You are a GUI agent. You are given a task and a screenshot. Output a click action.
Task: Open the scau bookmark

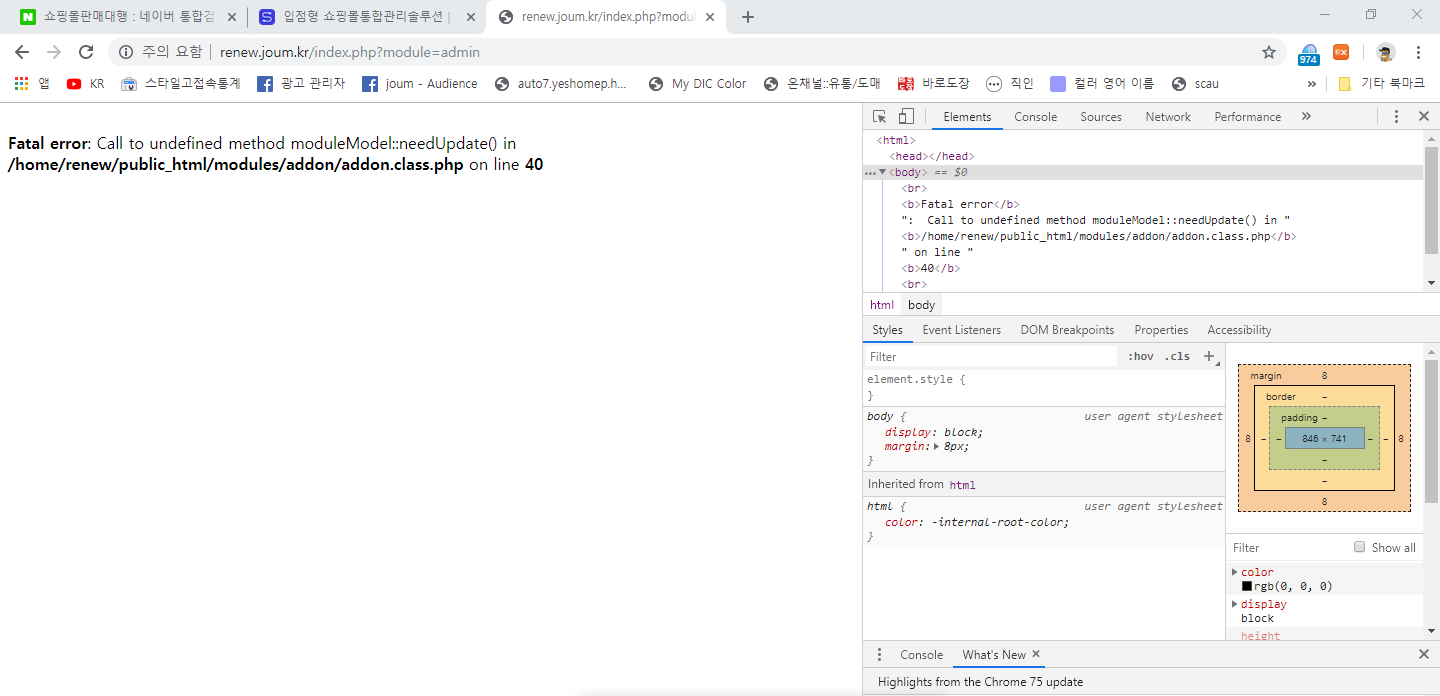click(1195, 84)
